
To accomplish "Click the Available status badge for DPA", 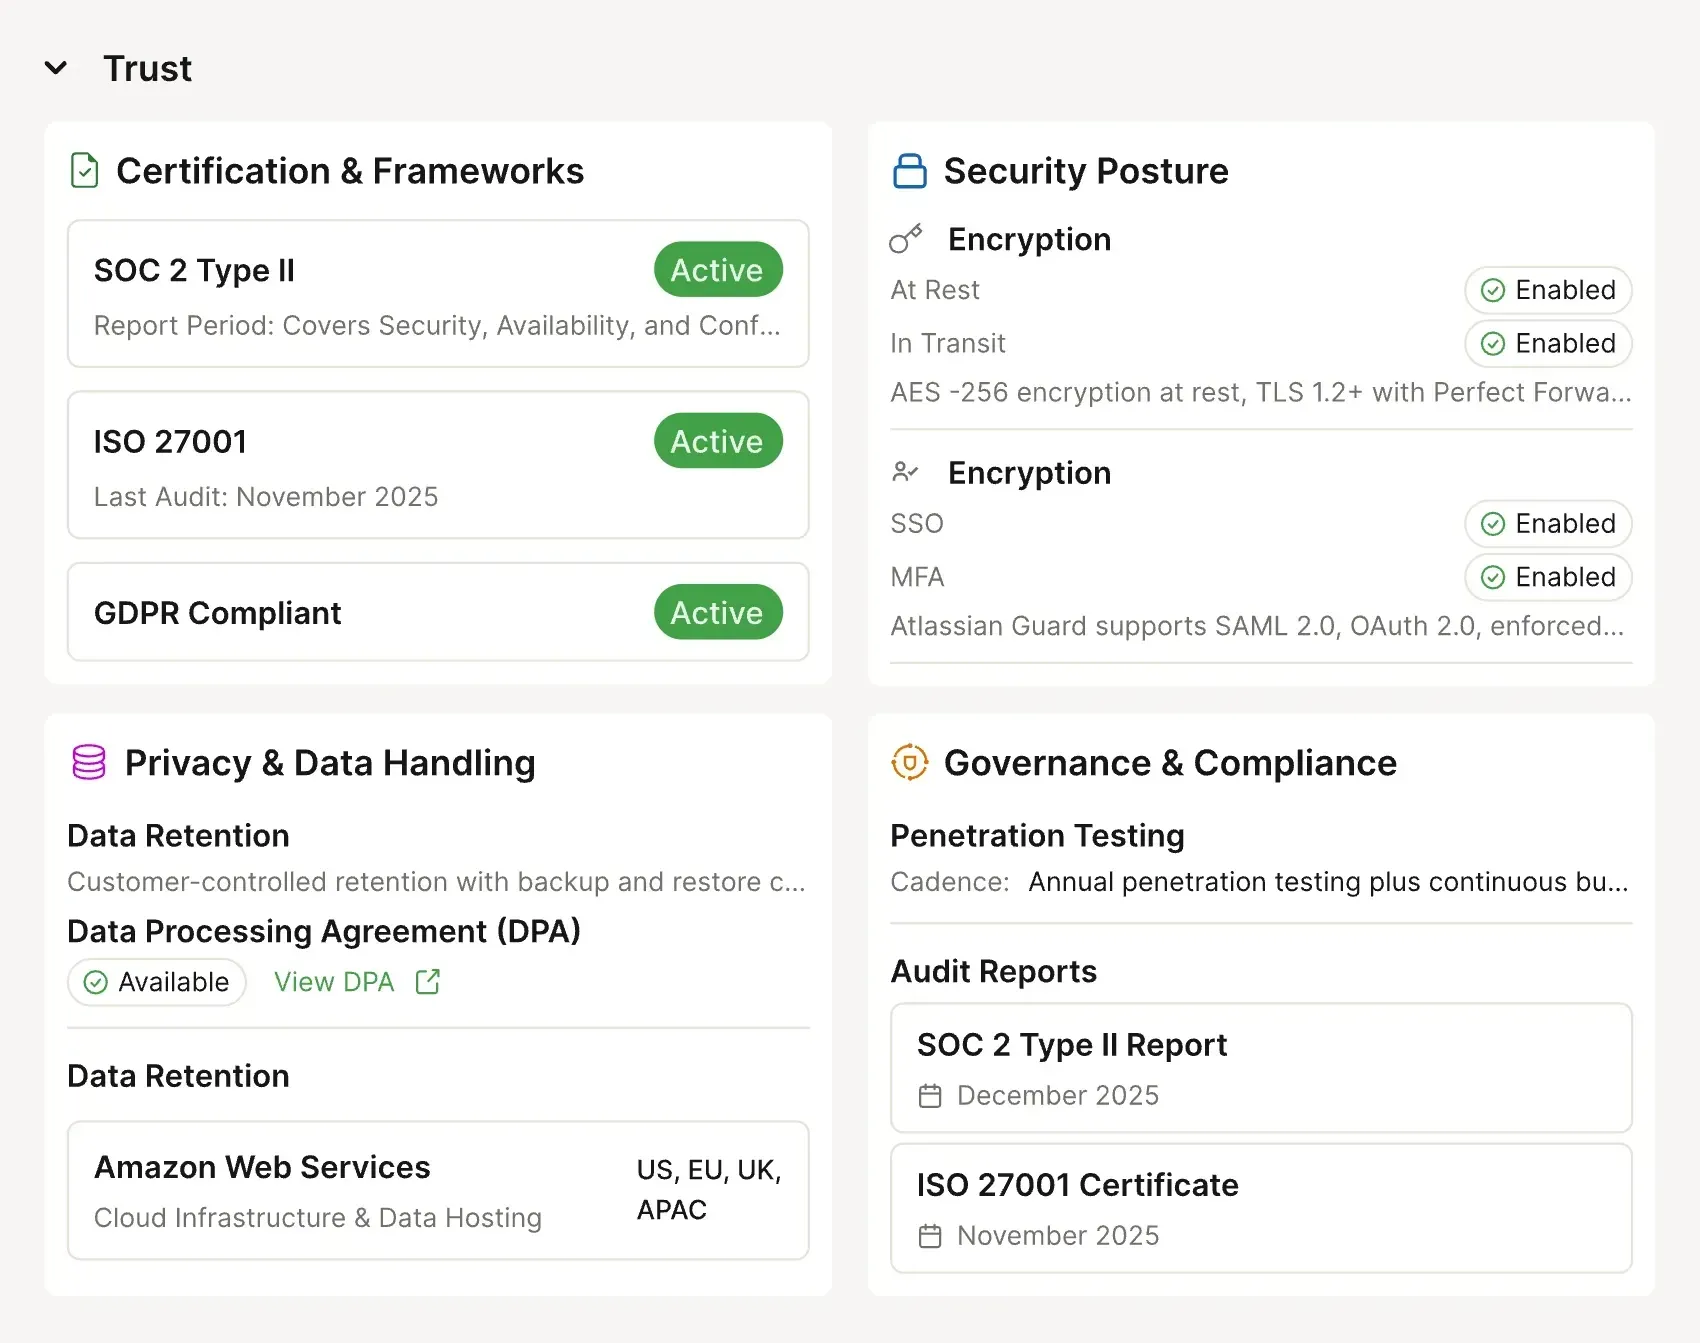I will tap(157, 982).
